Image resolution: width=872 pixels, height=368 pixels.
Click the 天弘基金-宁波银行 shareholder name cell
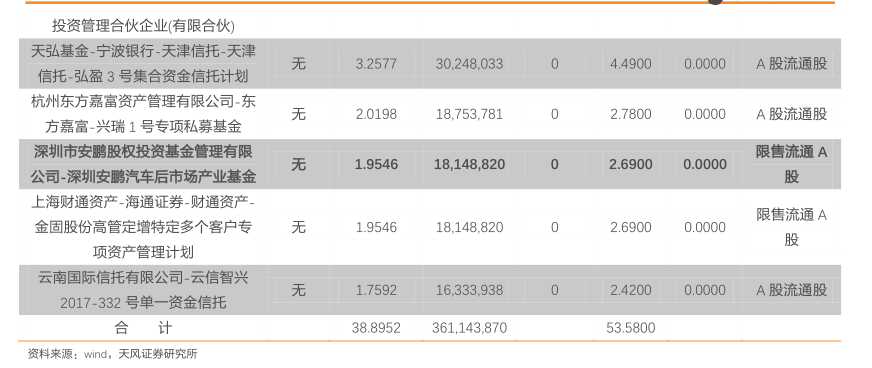point(143,64)
